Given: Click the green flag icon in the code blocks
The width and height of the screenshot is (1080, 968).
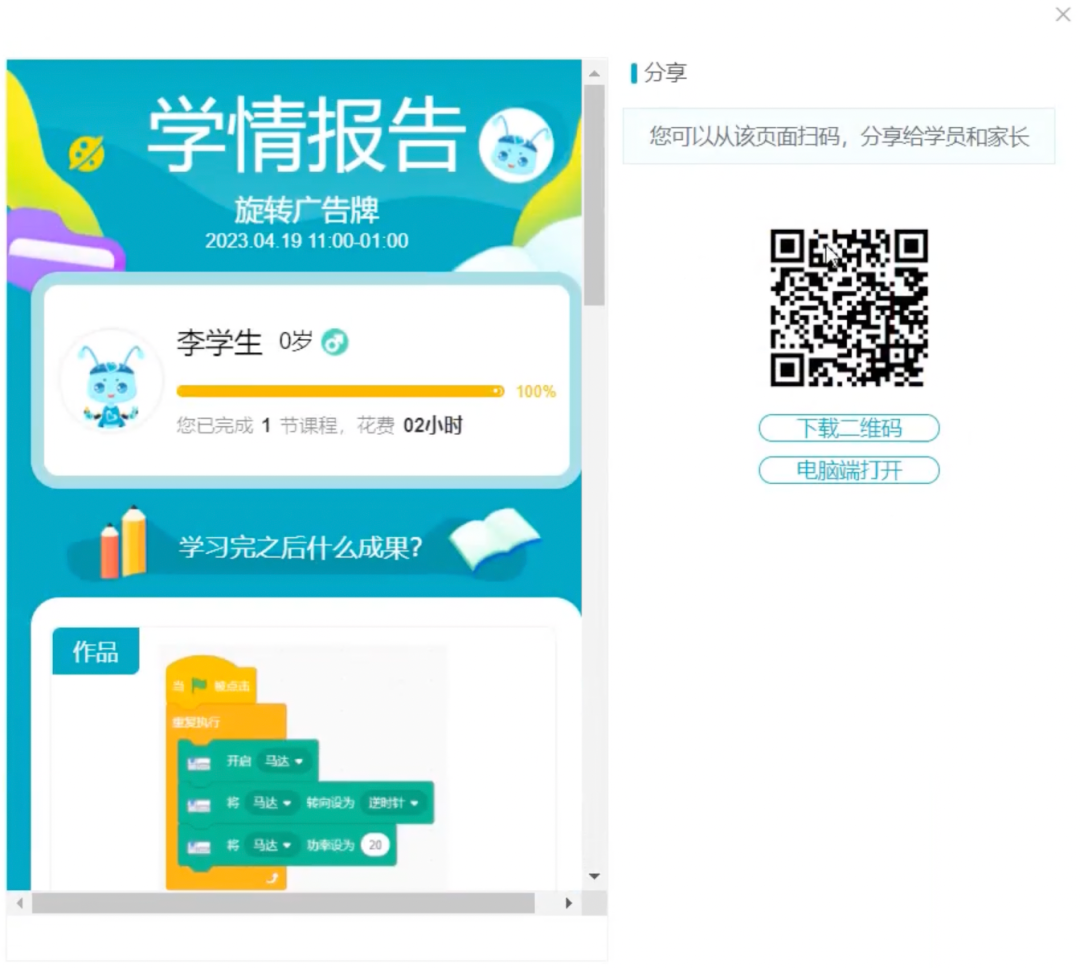Looking at the screenshot, I should click(198, 685).
